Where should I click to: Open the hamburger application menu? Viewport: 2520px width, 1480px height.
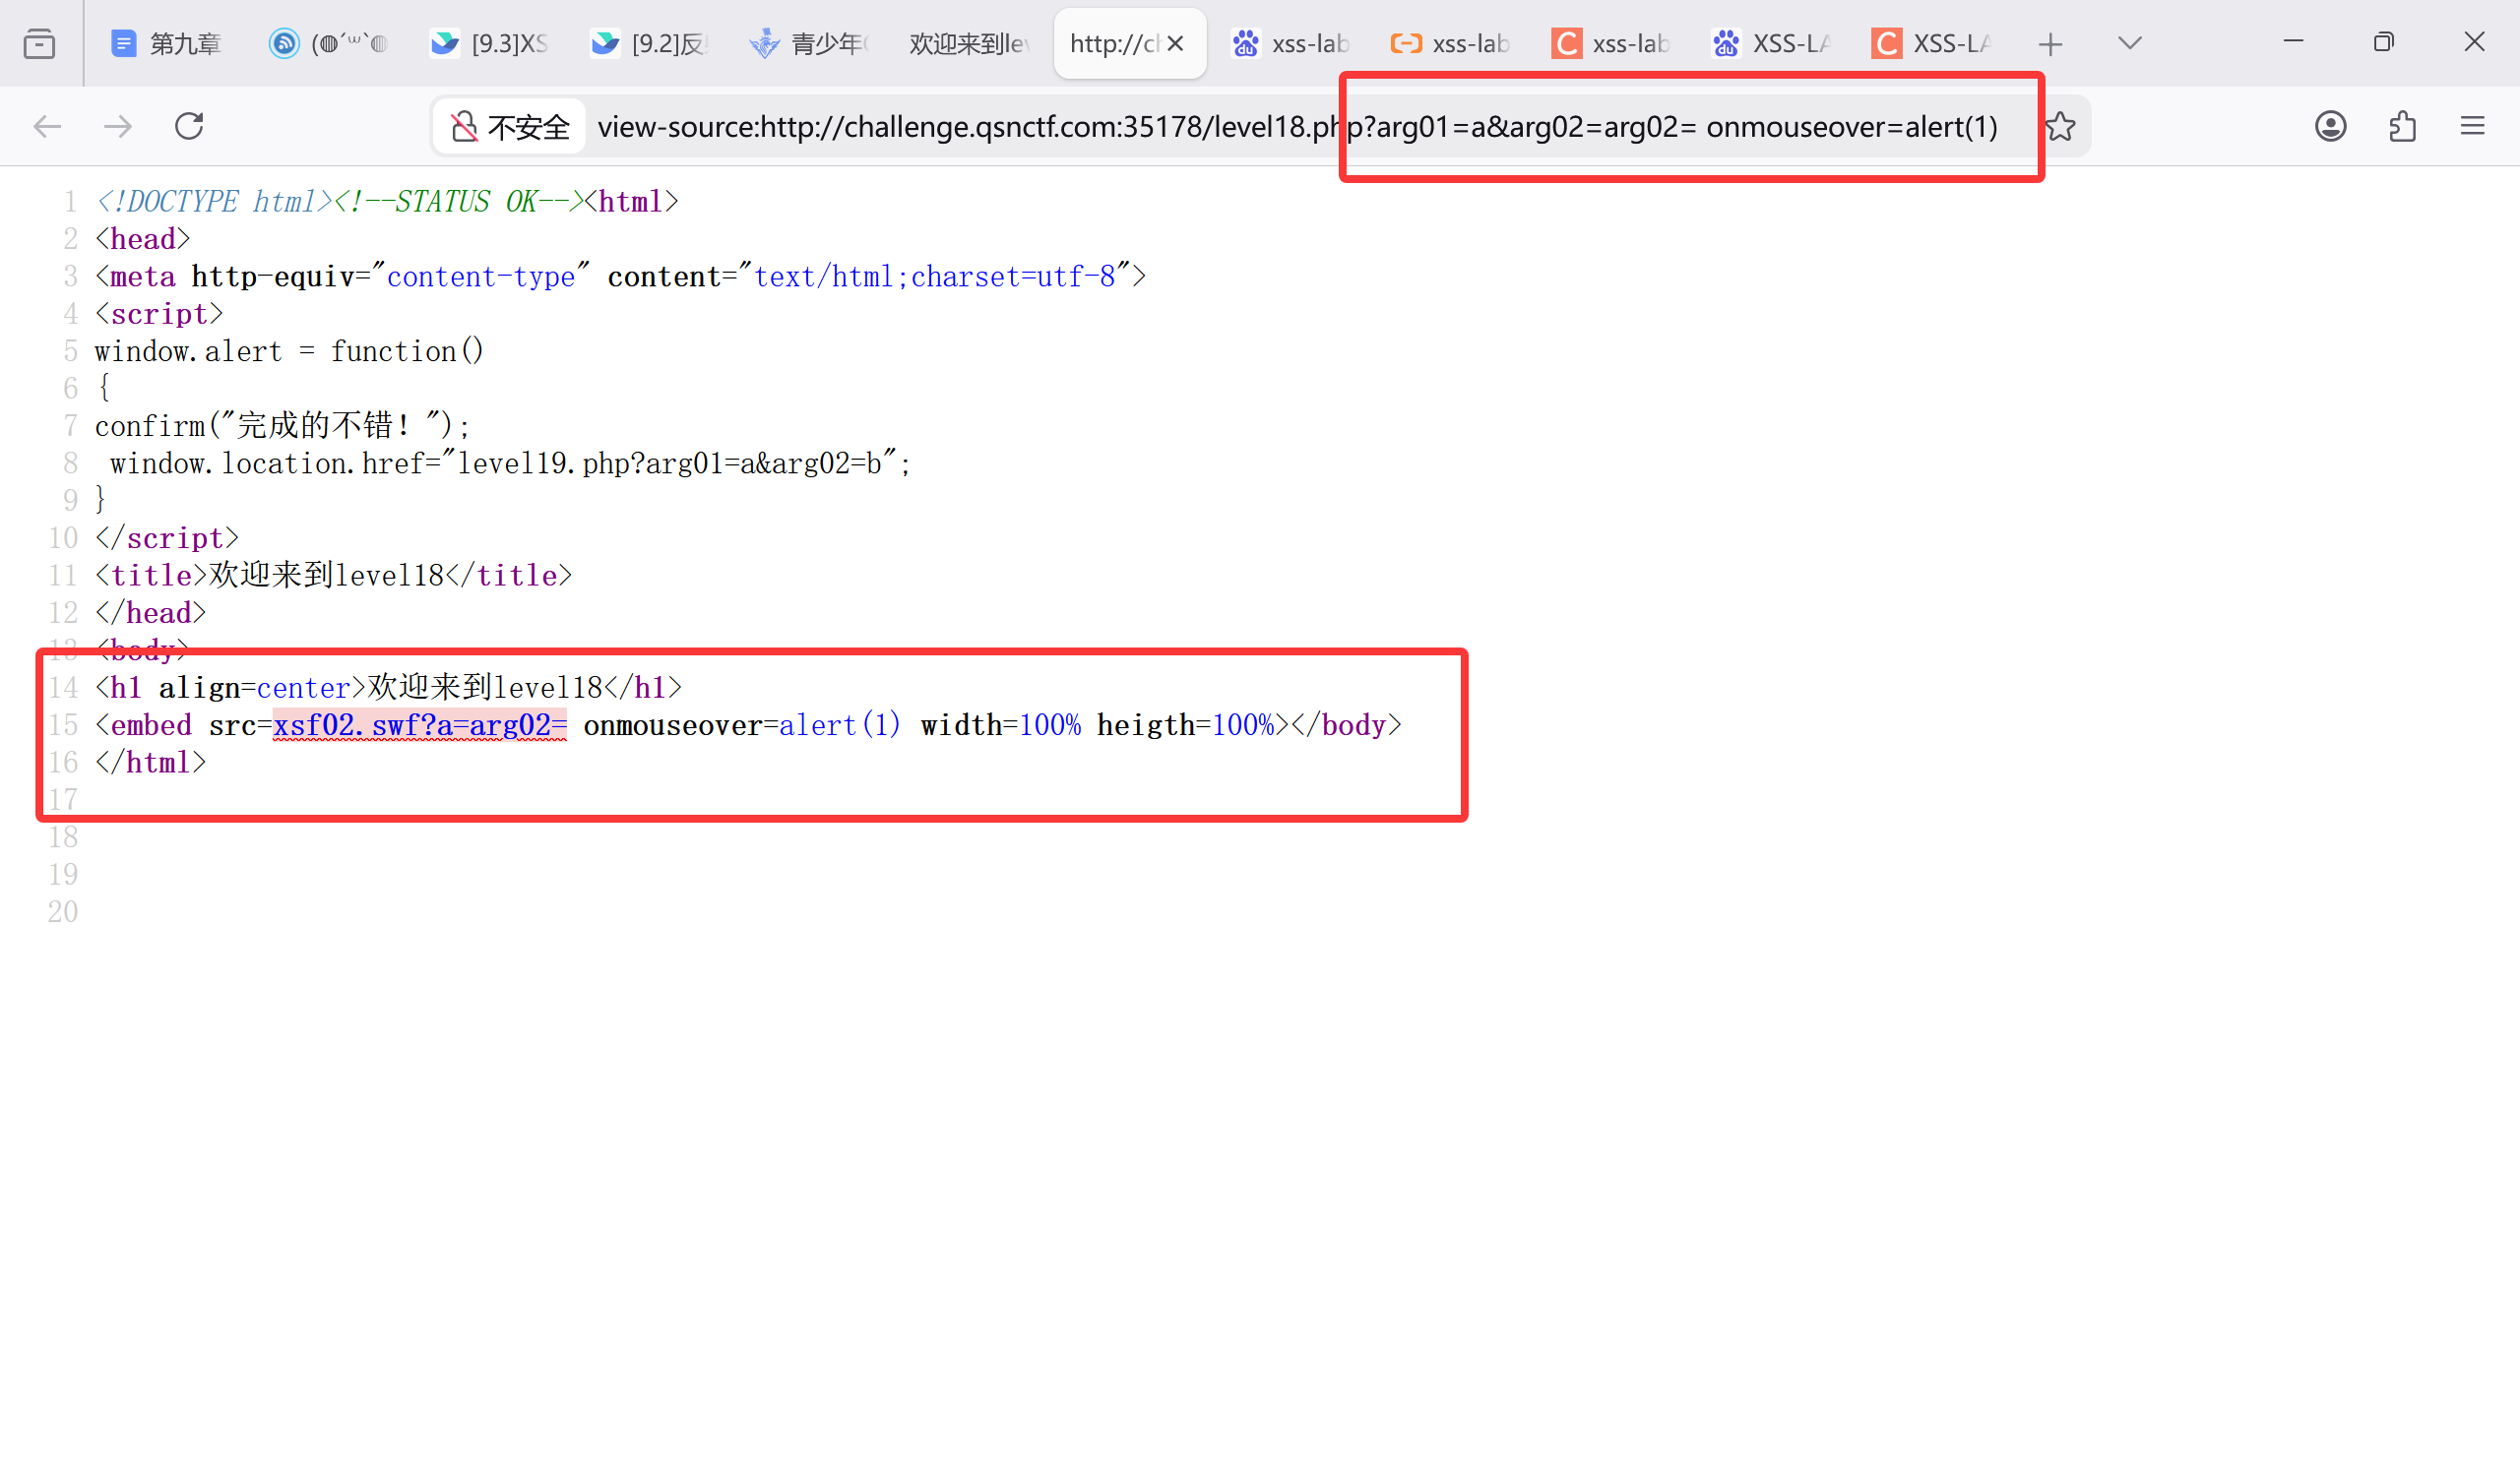tap(2472, 126)
